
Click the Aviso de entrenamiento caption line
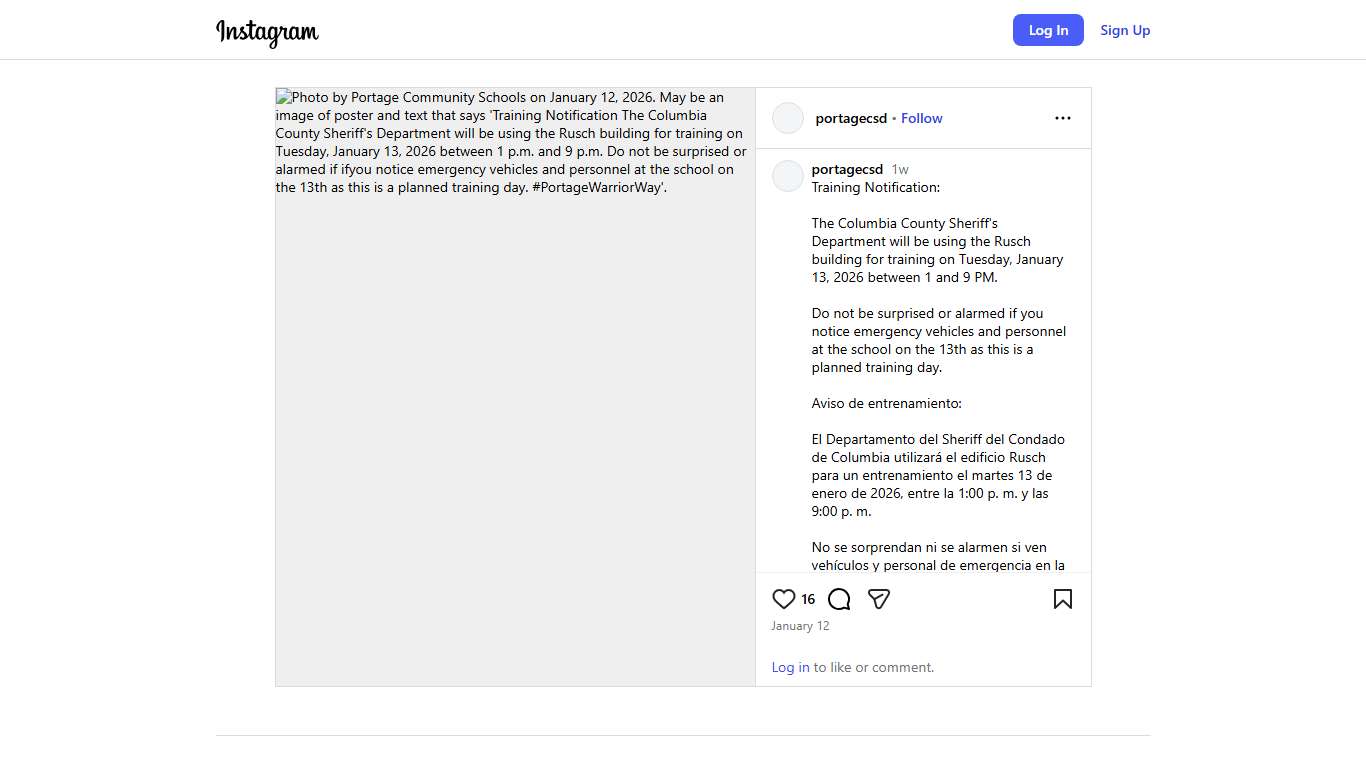pyautogui.click(x=886, y=403)
